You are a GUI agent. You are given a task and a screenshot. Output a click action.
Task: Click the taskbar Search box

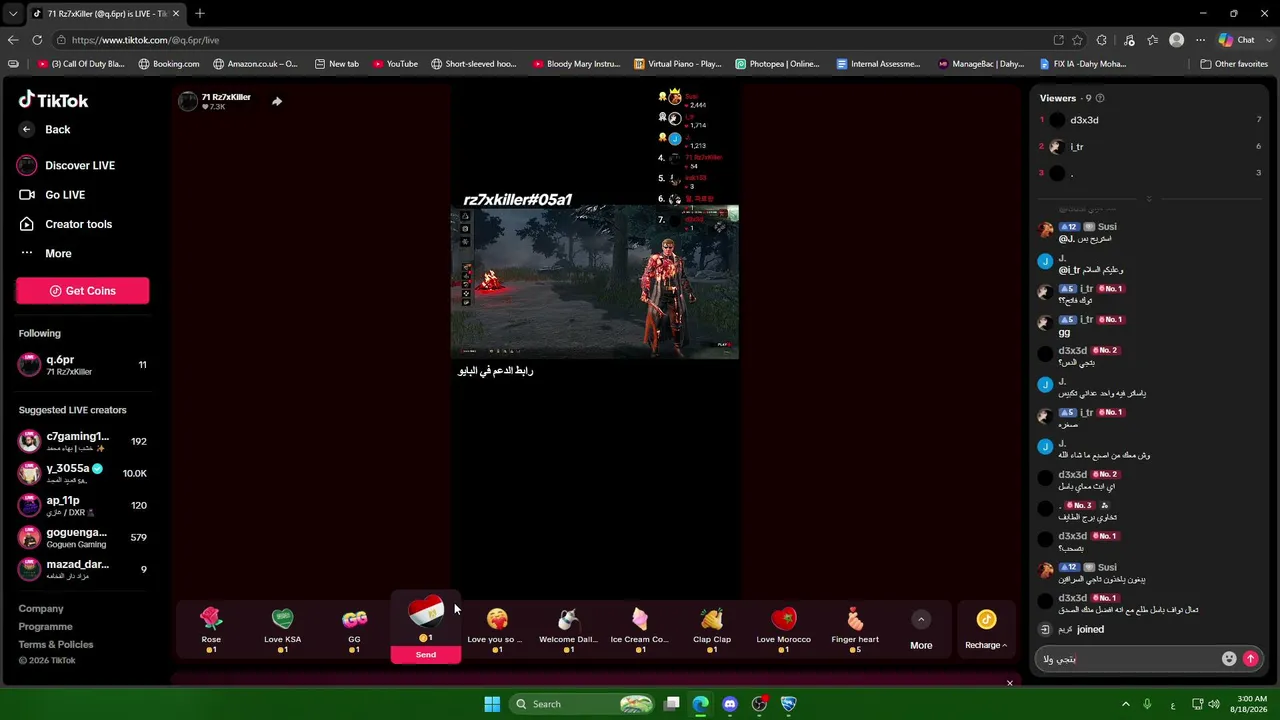click(x=584, y=704)
